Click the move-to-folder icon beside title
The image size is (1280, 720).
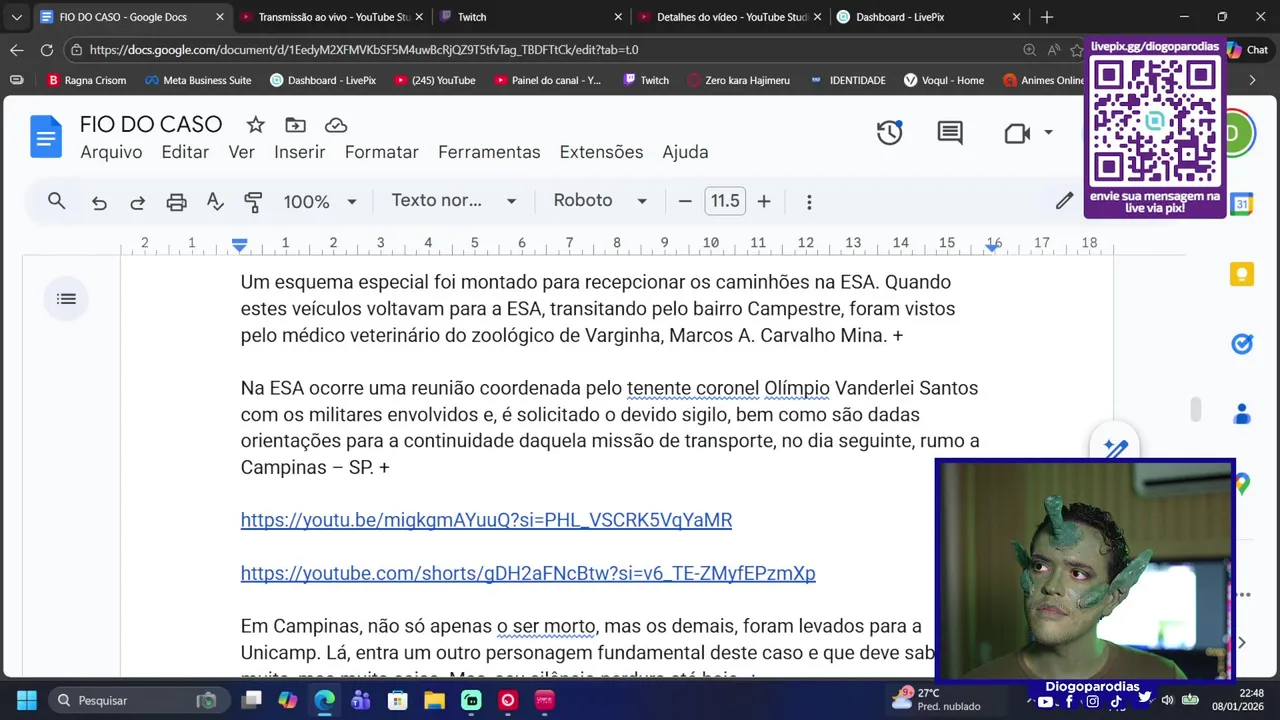pyautogui.click(x=295, y=125)
